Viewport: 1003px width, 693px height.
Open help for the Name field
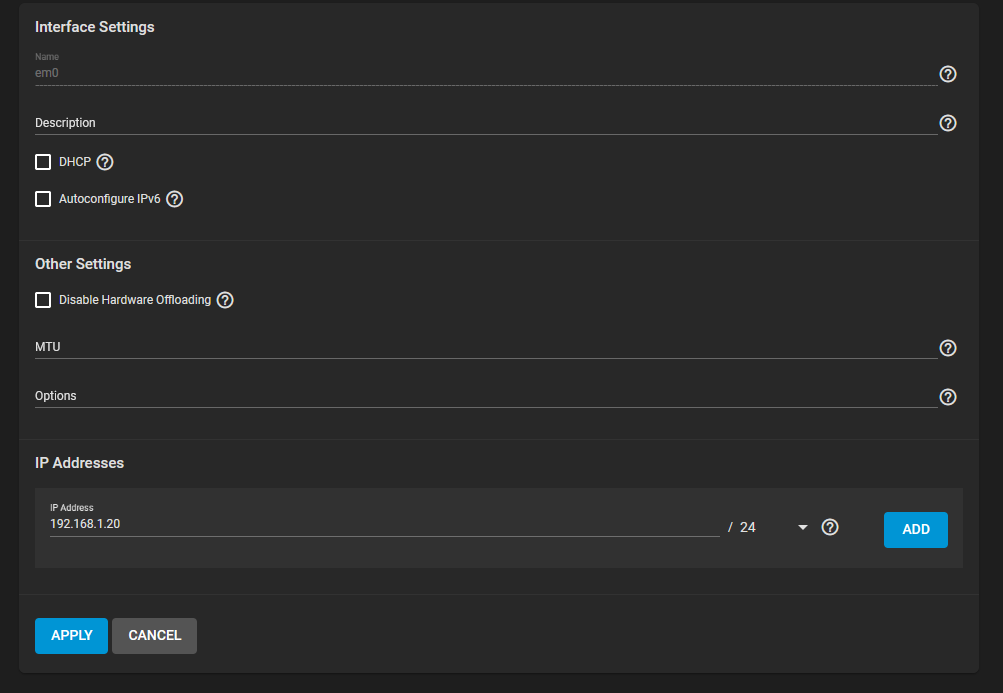pos(947,74)
